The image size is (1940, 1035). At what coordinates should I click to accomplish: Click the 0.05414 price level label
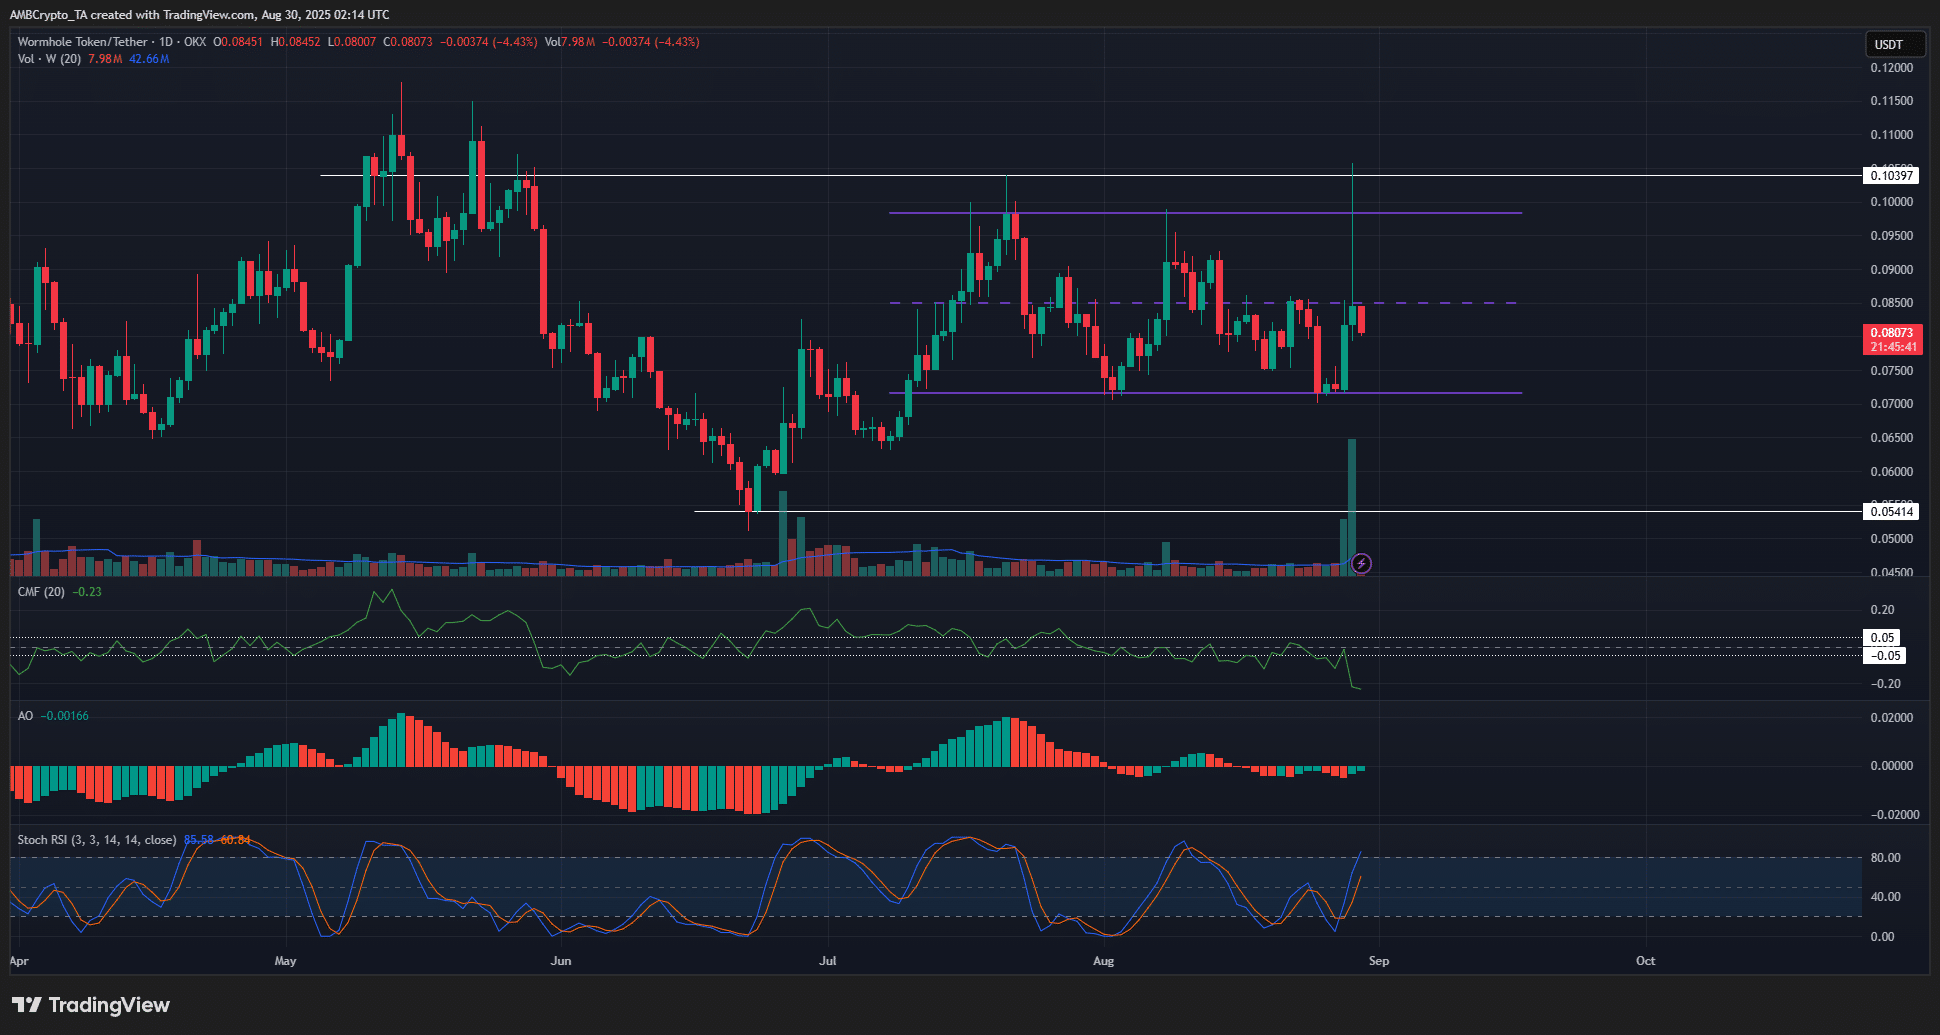1891,512
